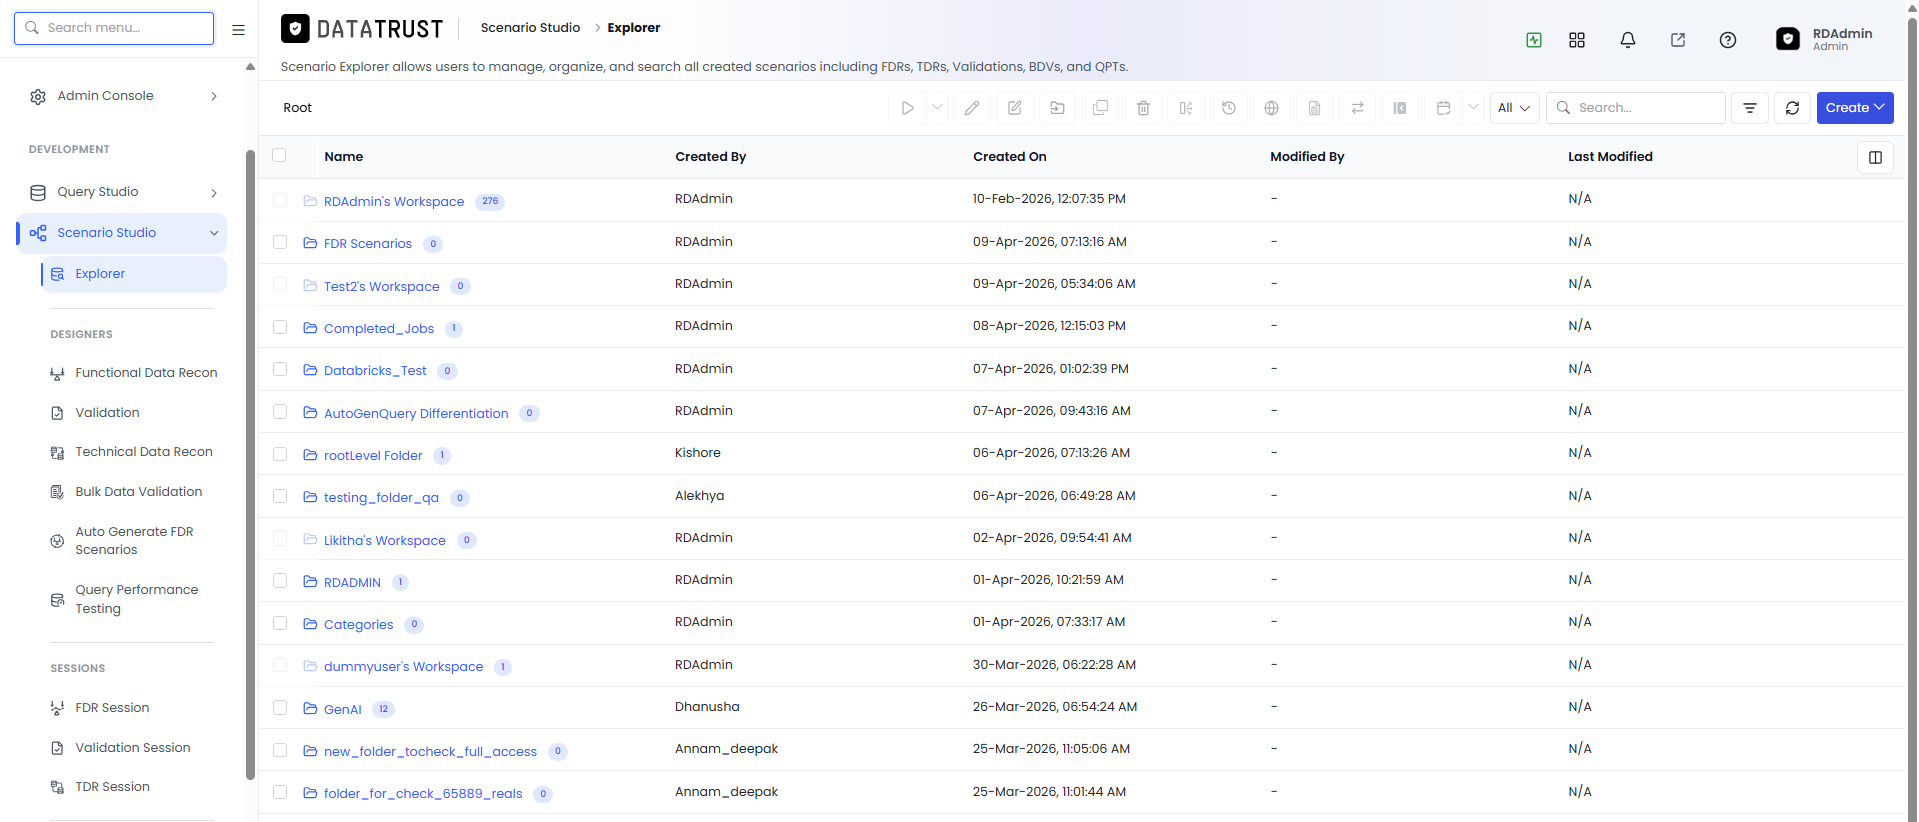Check the GenAI row checkbox

[280, 708]
